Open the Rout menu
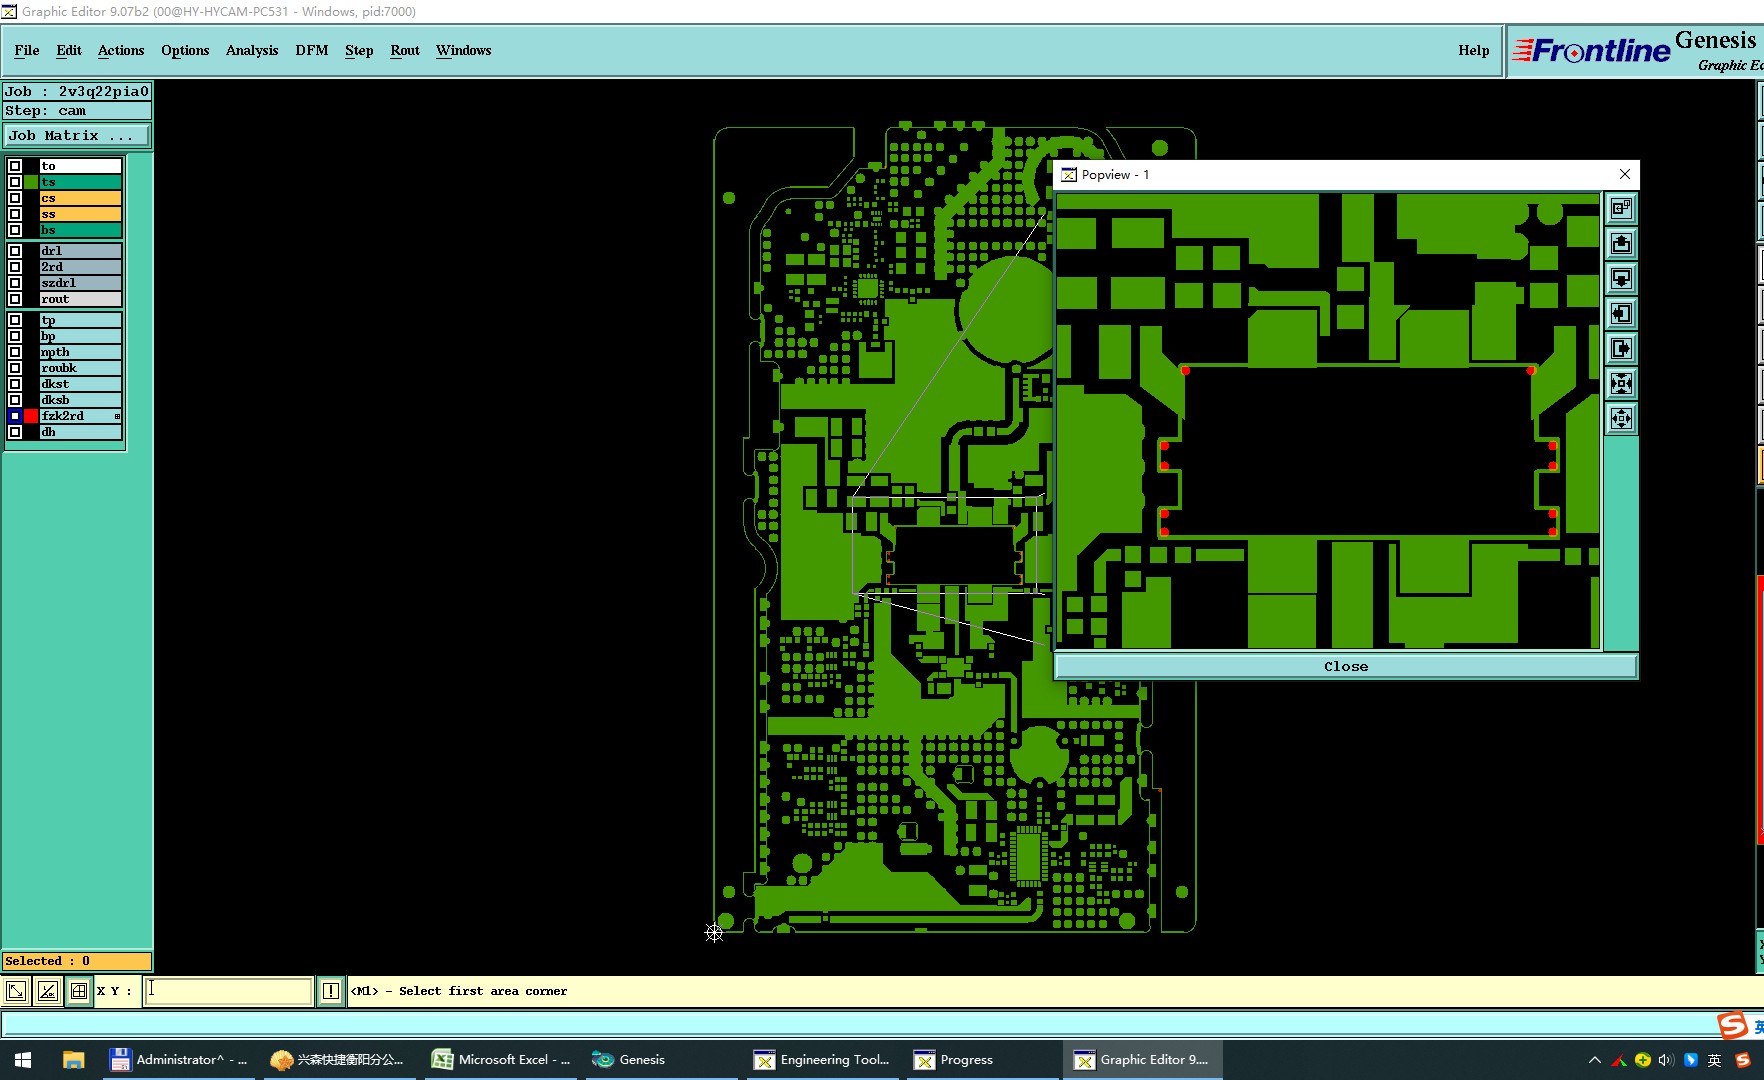Screen dimensions: 1764x1080 405,50
